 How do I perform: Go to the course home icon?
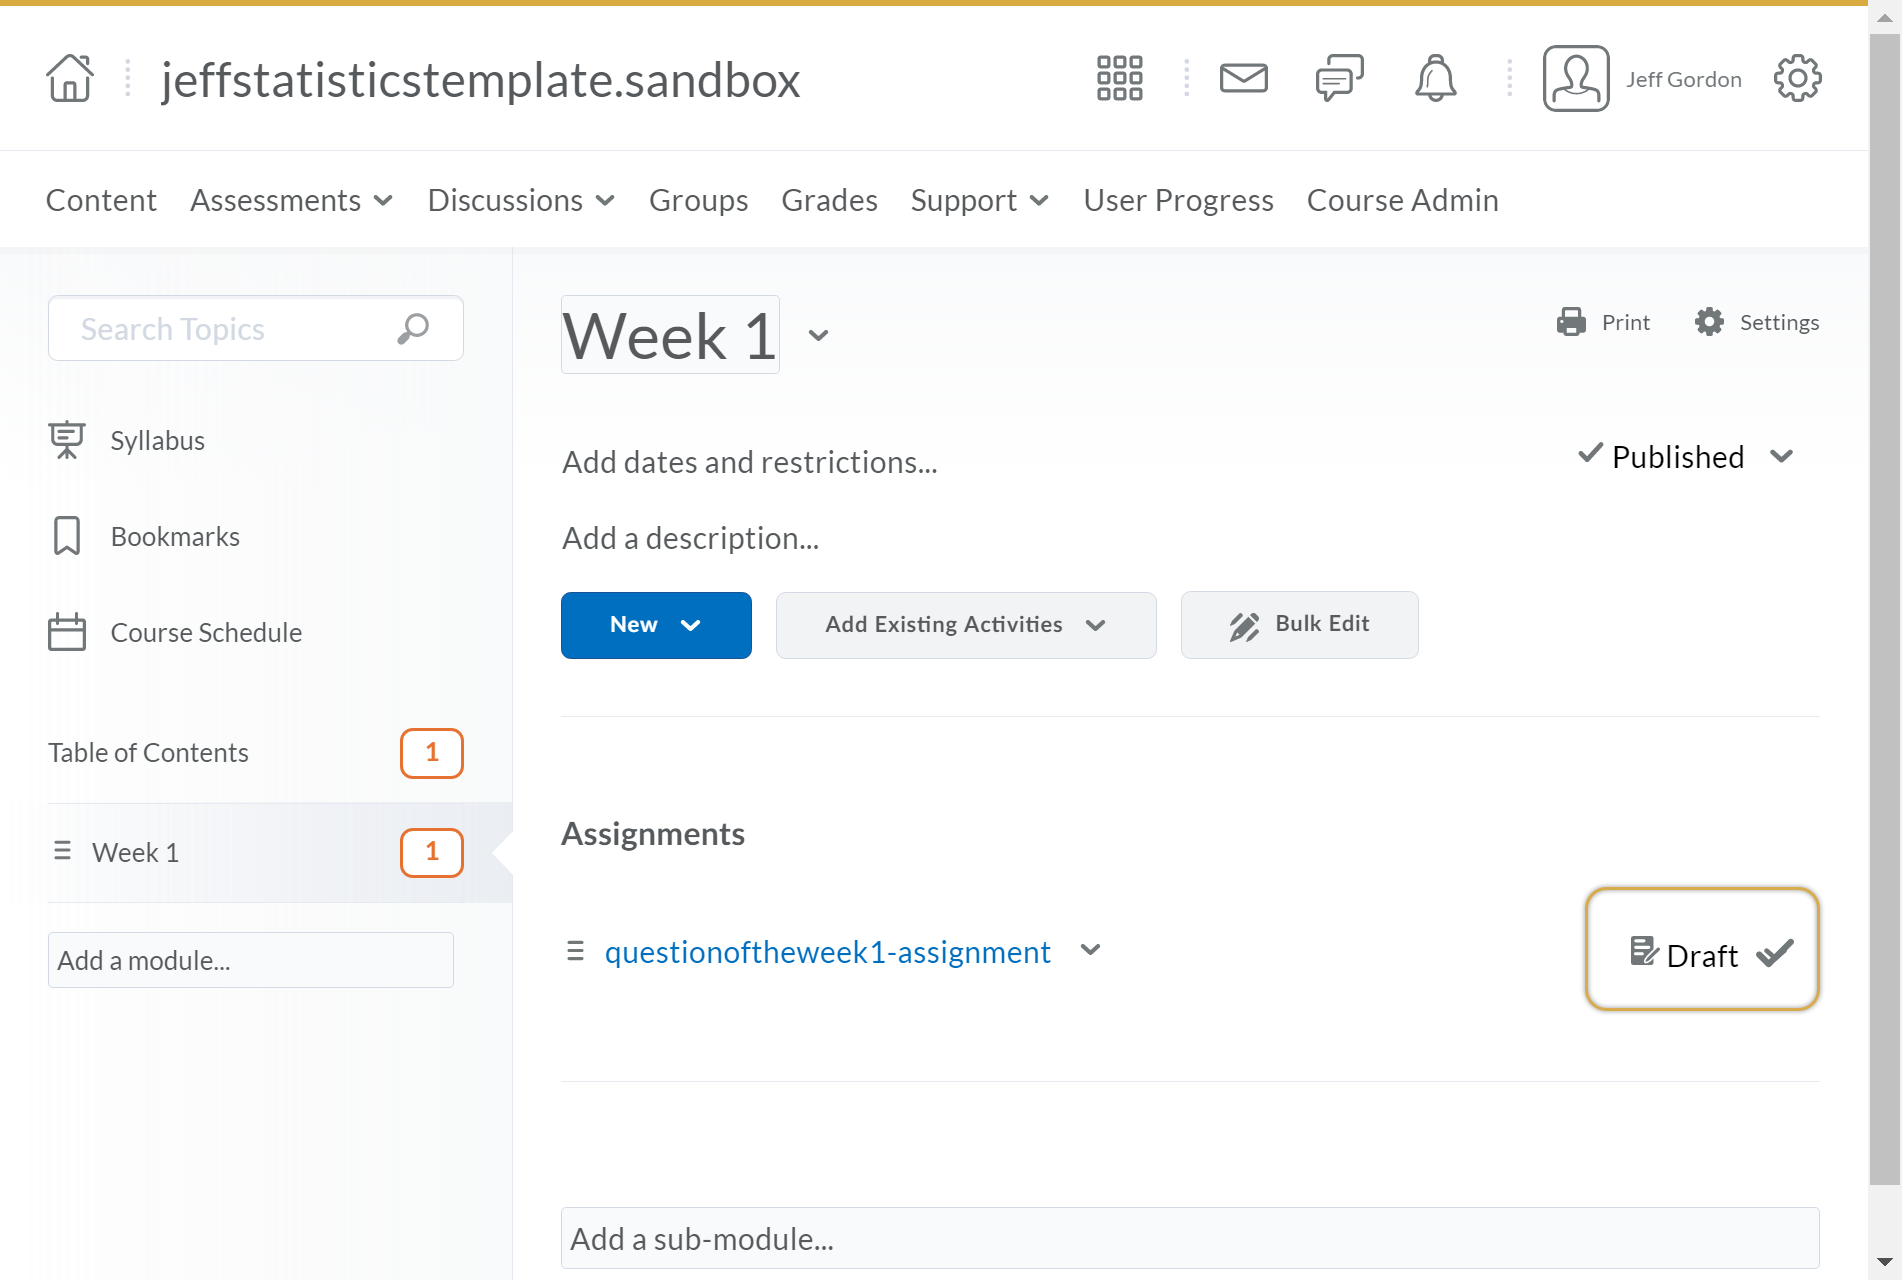(x=70, y=78)
